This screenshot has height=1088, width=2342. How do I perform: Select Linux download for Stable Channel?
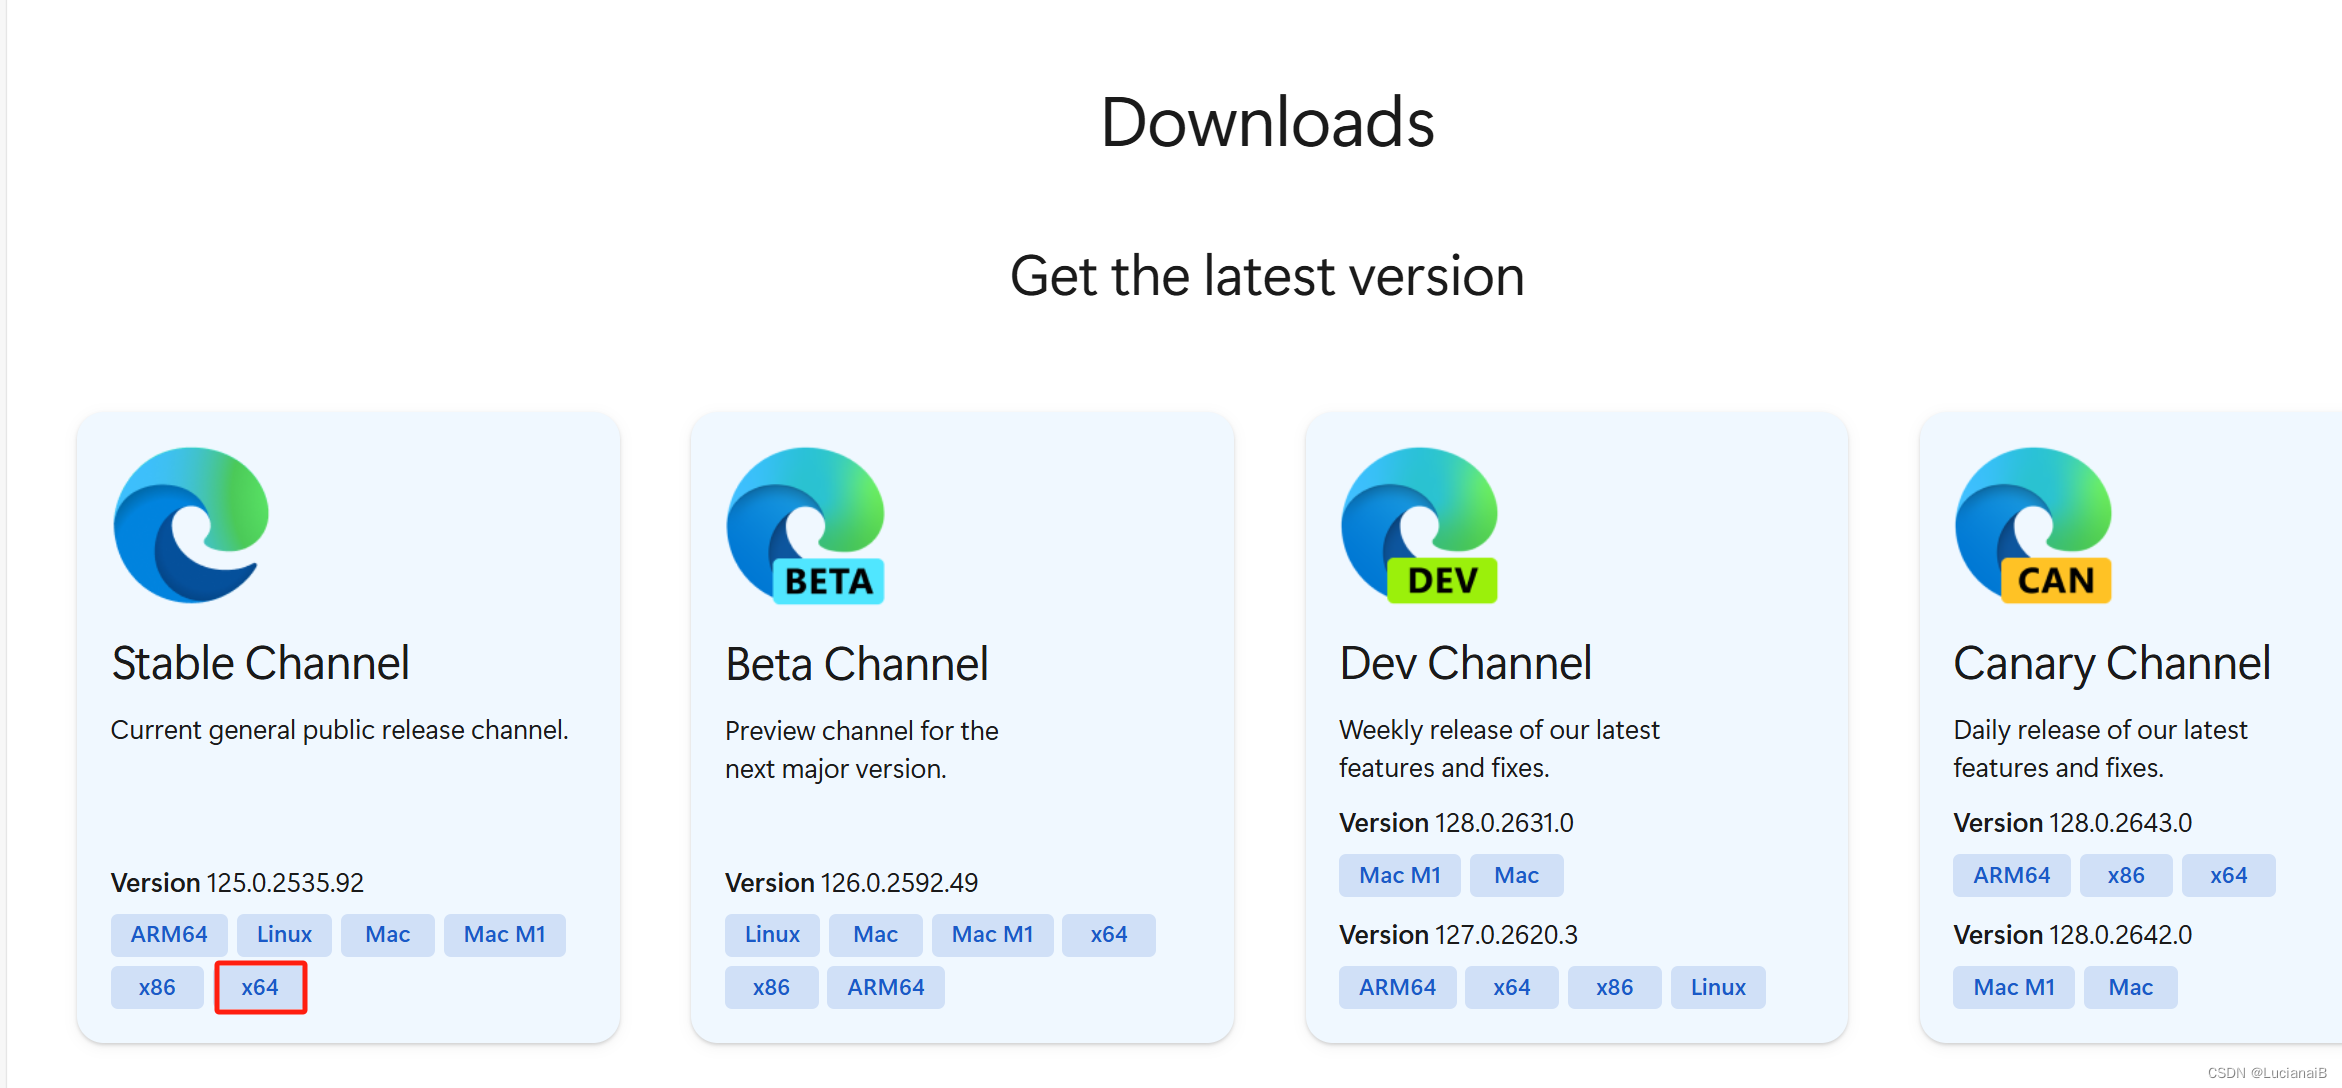click(x=284, y=934)
